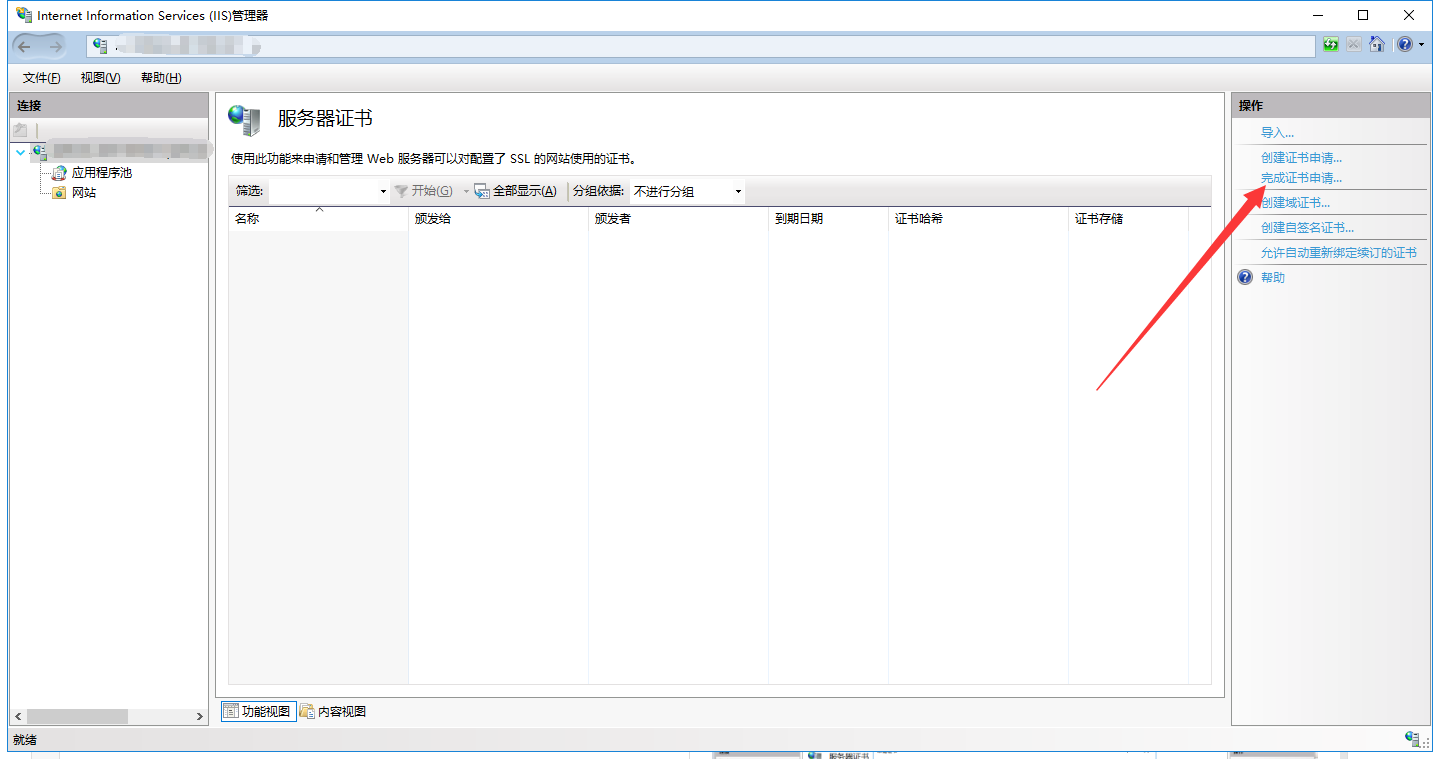Select the 网站 tree node
The image size is (1440, 759).
coord(84,193)
